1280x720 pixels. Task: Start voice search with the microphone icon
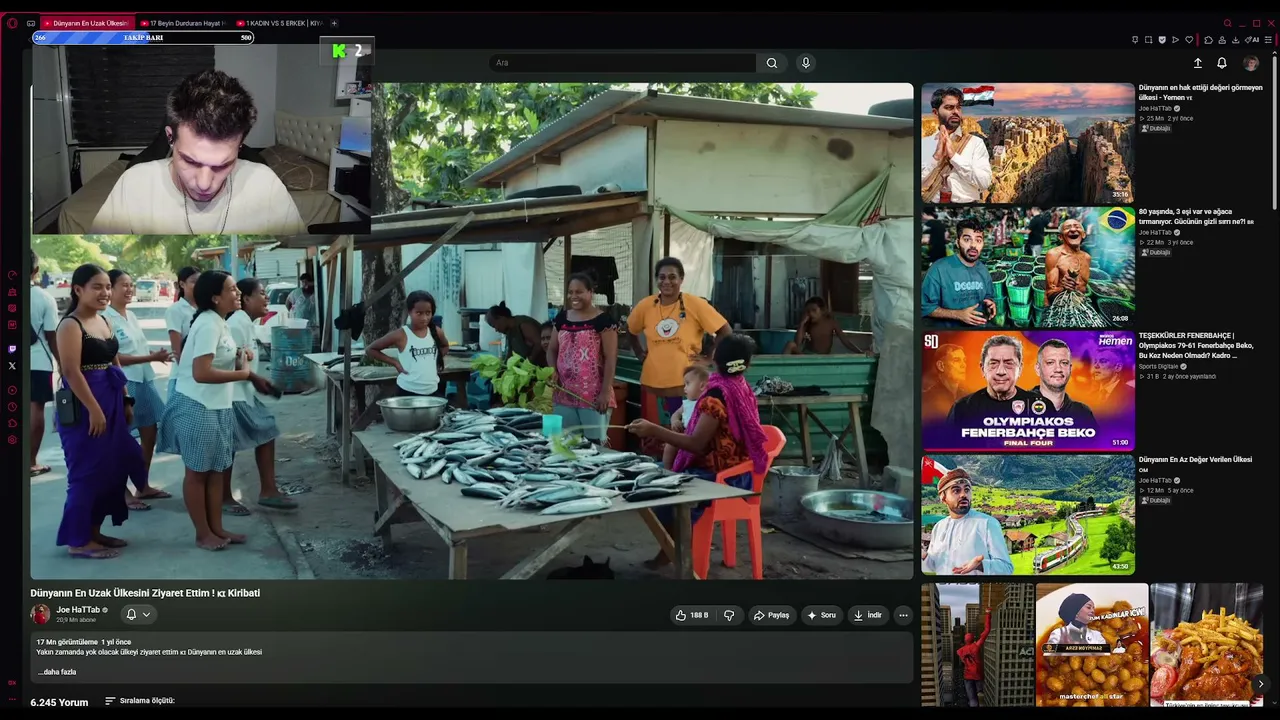coord(806,63)
